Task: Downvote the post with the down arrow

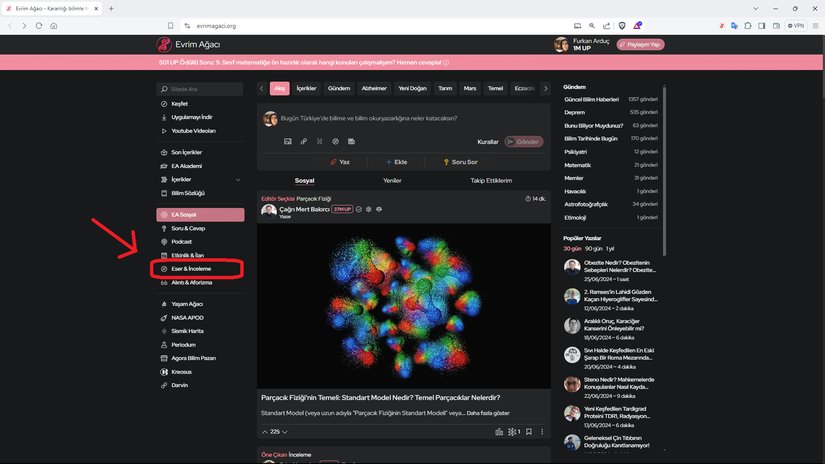Action: [285, 432]
